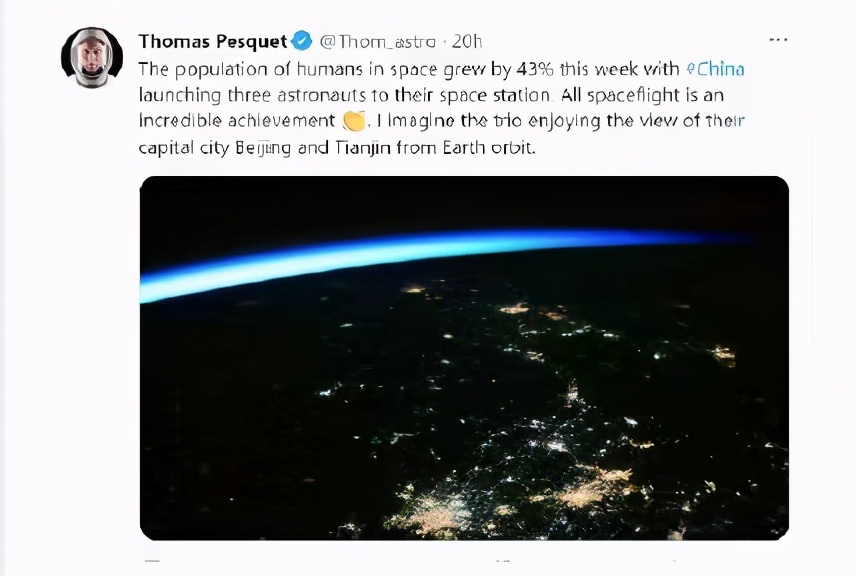Open the #China hashtag link
The image size is (856, 576).
coord(716,69)
